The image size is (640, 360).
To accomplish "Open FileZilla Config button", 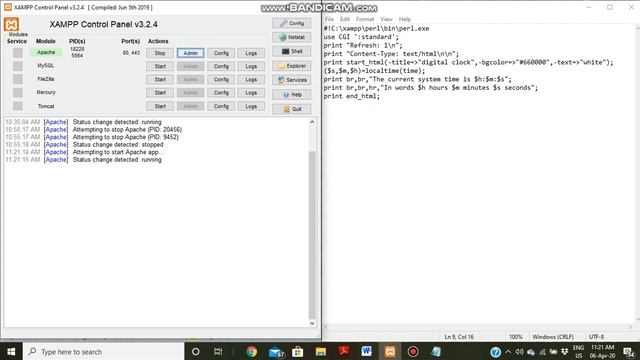I will (x=221, y=80).
